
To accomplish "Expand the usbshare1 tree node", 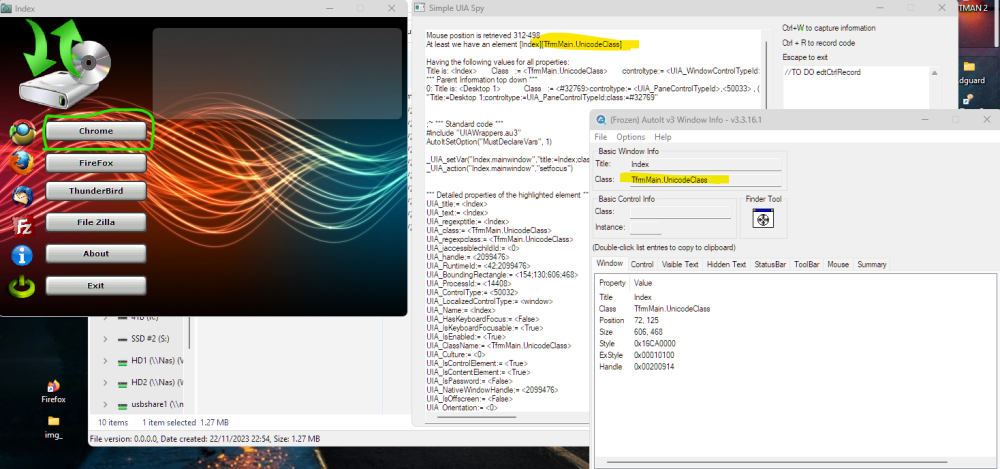I will tap(105, 405).
